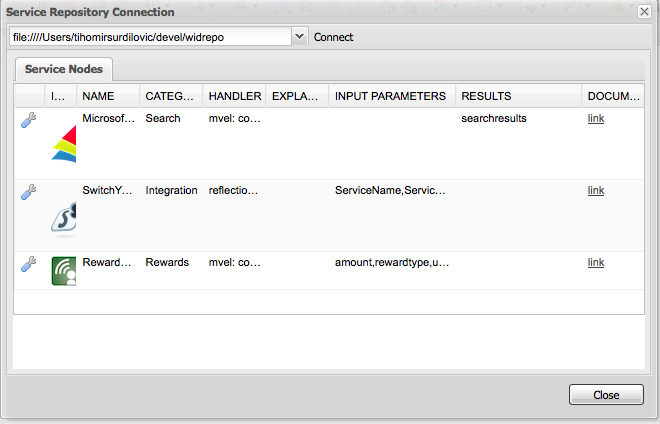This screenshot has width=660, height=424.
Task: Open the repository URL dropdown arrow
Action: pyautogui.click(x=299, y=37)
